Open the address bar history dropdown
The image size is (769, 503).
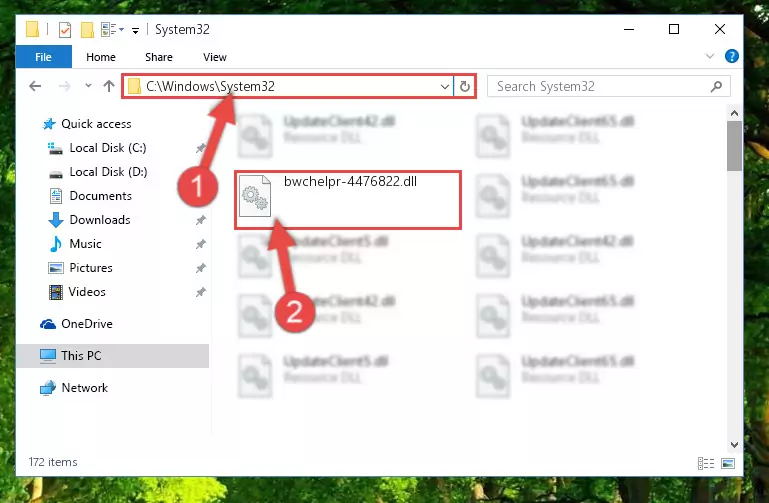click(445, 87)
